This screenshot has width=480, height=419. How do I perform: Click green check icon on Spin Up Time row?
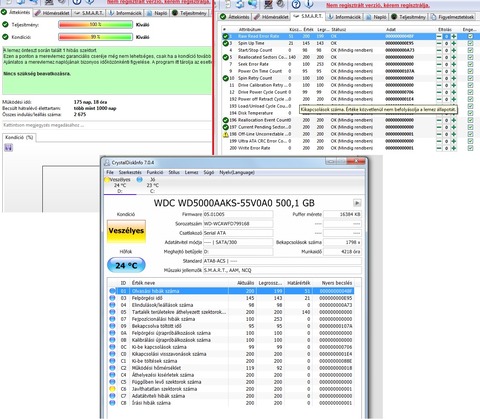226,43
